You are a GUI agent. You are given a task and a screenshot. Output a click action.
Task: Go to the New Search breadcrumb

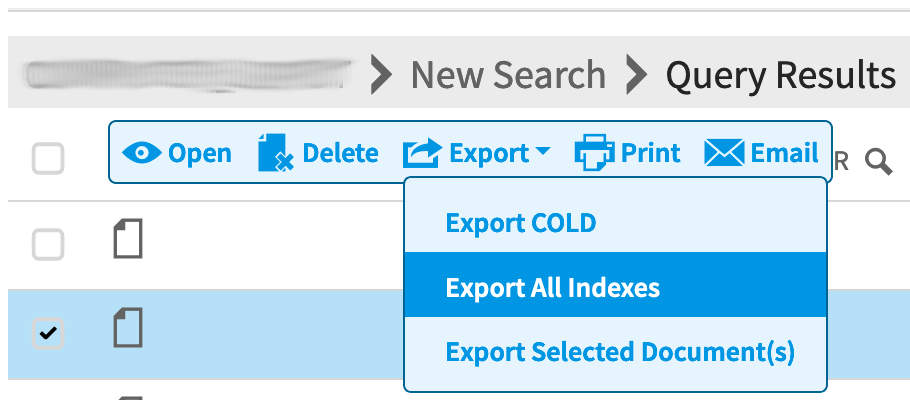[508, 75]
